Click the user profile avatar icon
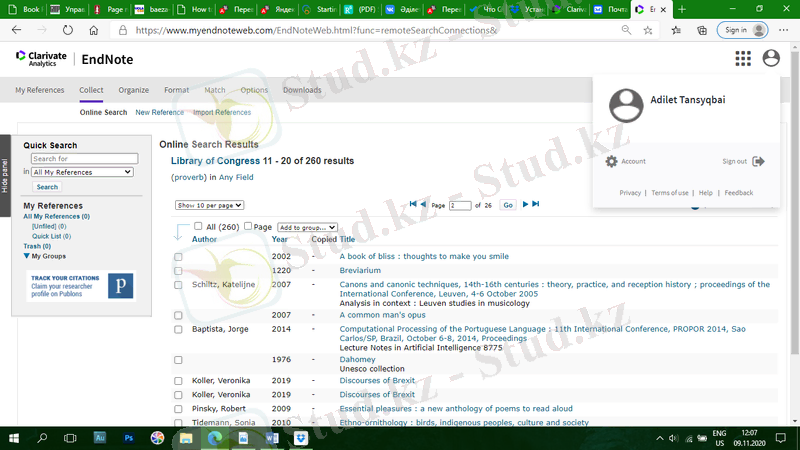 [771, 59]
